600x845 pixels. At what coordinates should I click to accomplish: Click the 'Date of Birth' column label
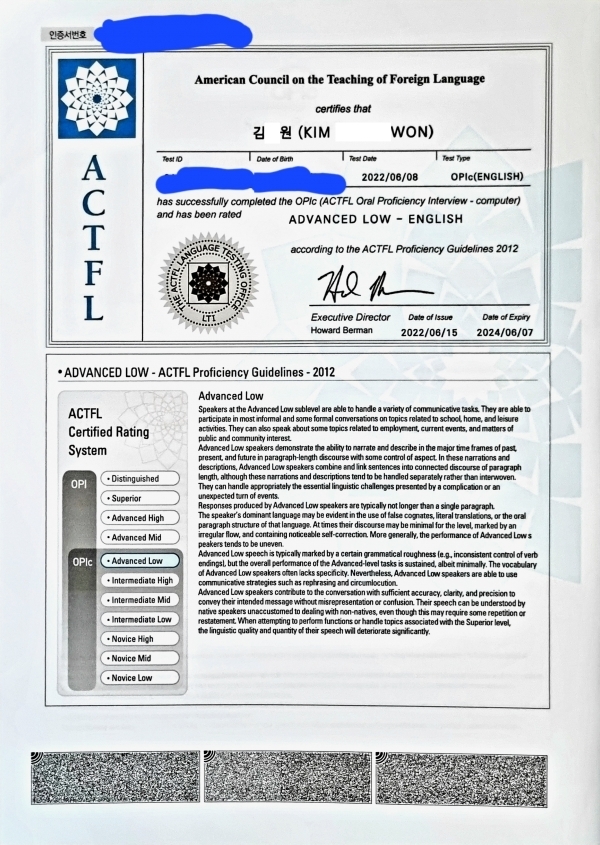(x=275, y=159)
